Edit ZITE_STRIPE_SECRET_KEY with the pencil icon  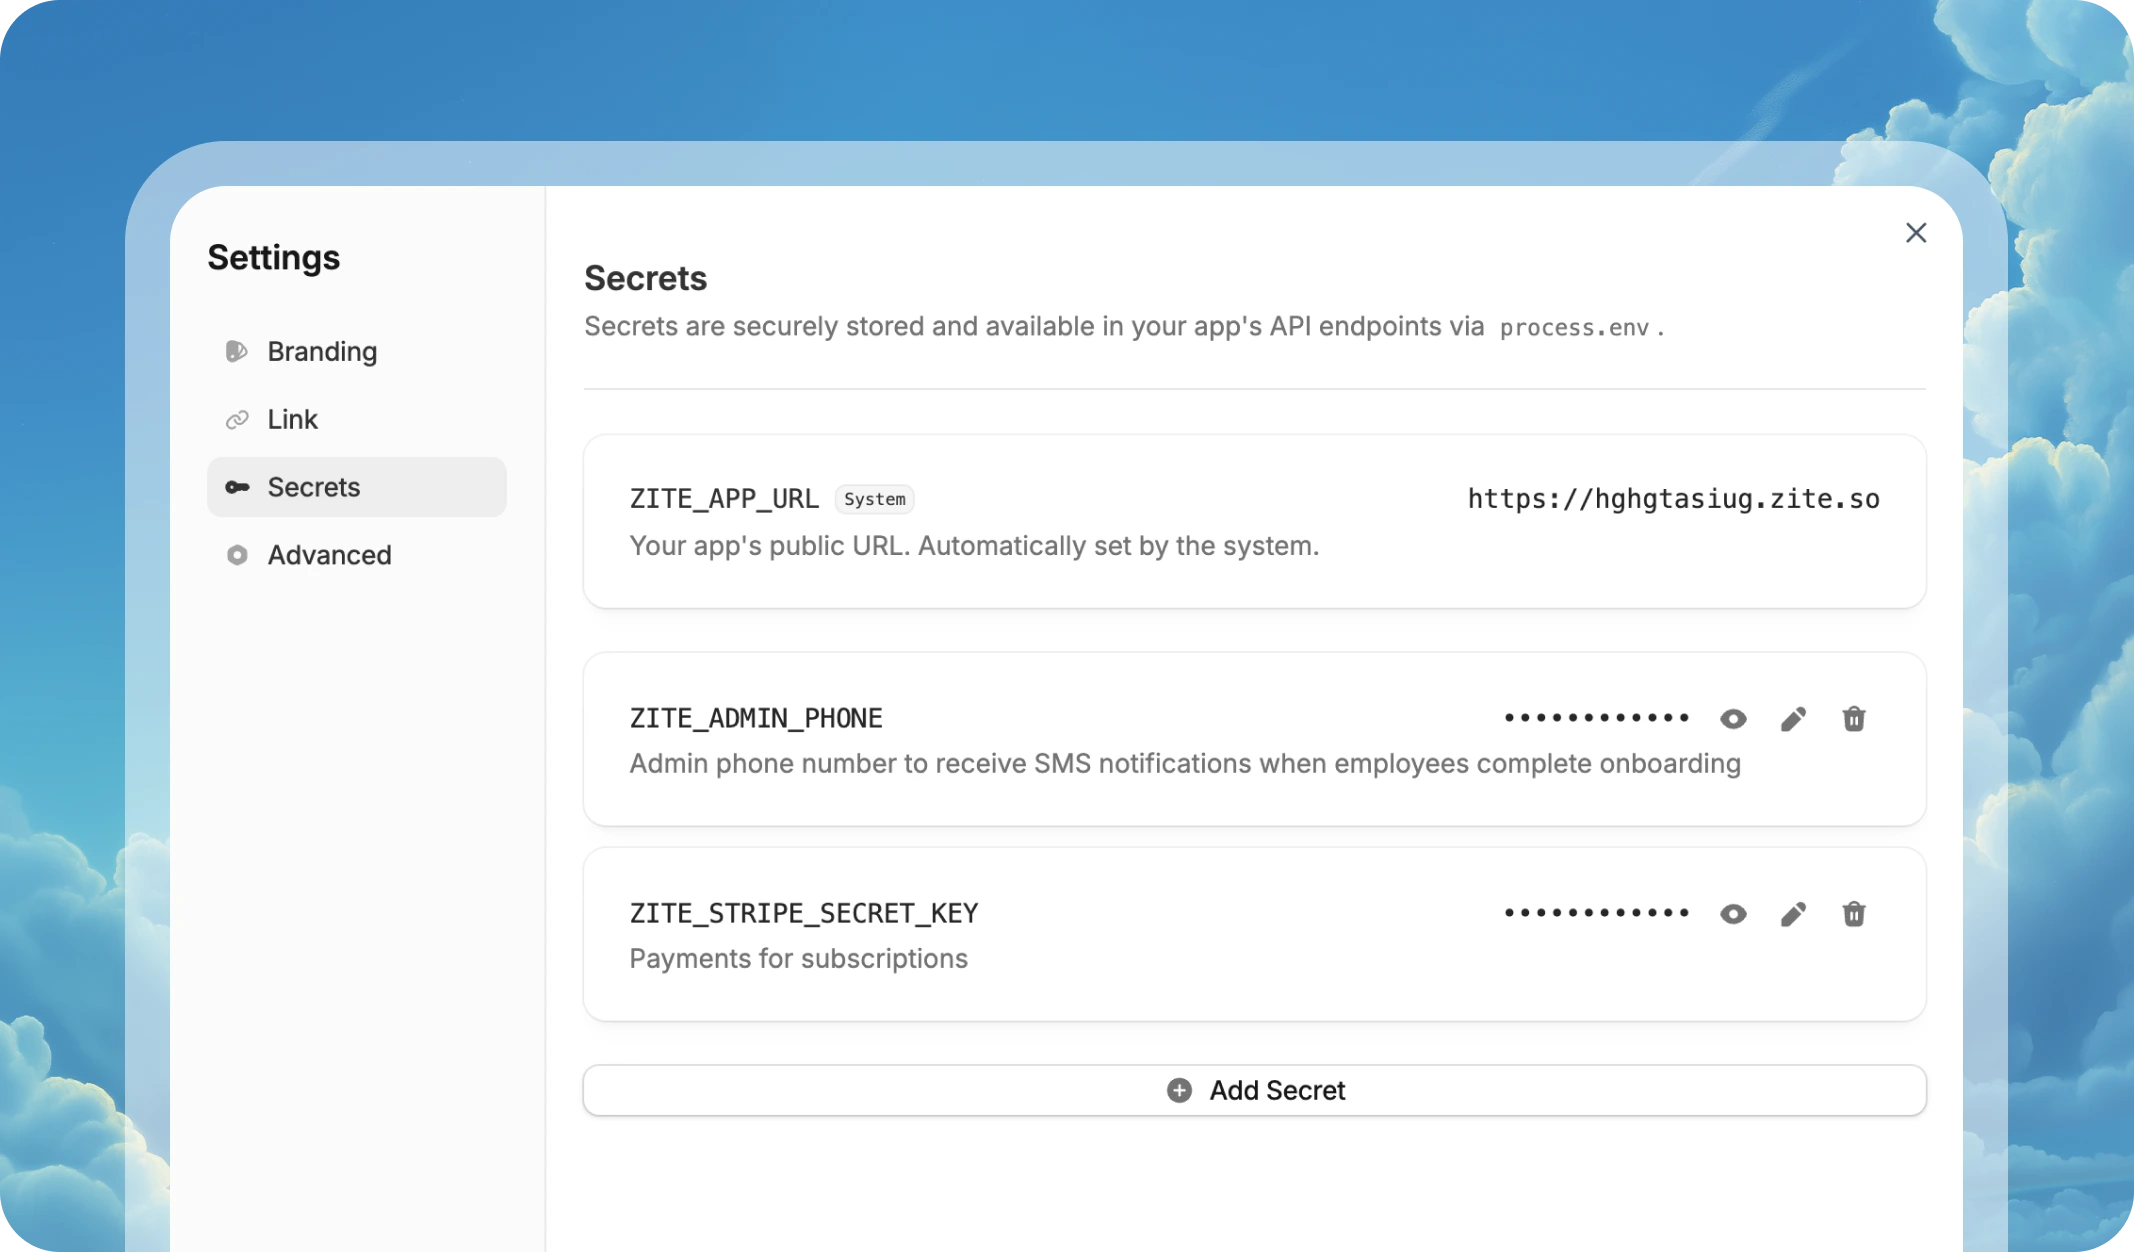[x=1793, y=913]
